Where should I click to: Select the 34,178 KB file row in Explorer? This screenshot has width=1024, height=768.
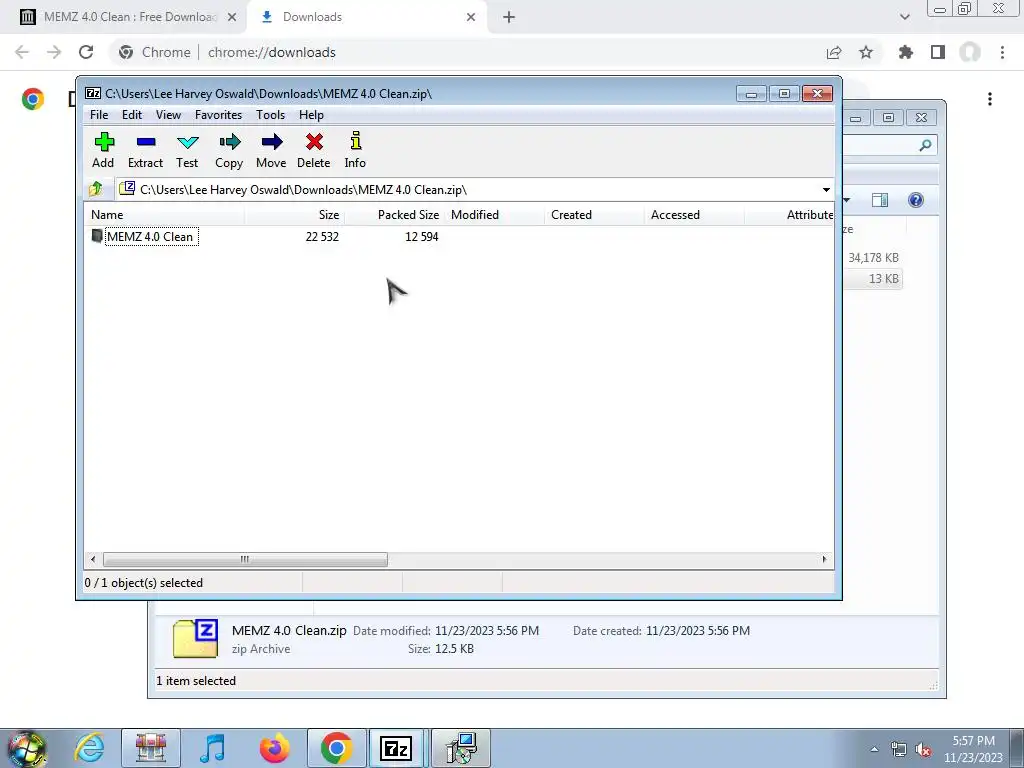[872, 258]
